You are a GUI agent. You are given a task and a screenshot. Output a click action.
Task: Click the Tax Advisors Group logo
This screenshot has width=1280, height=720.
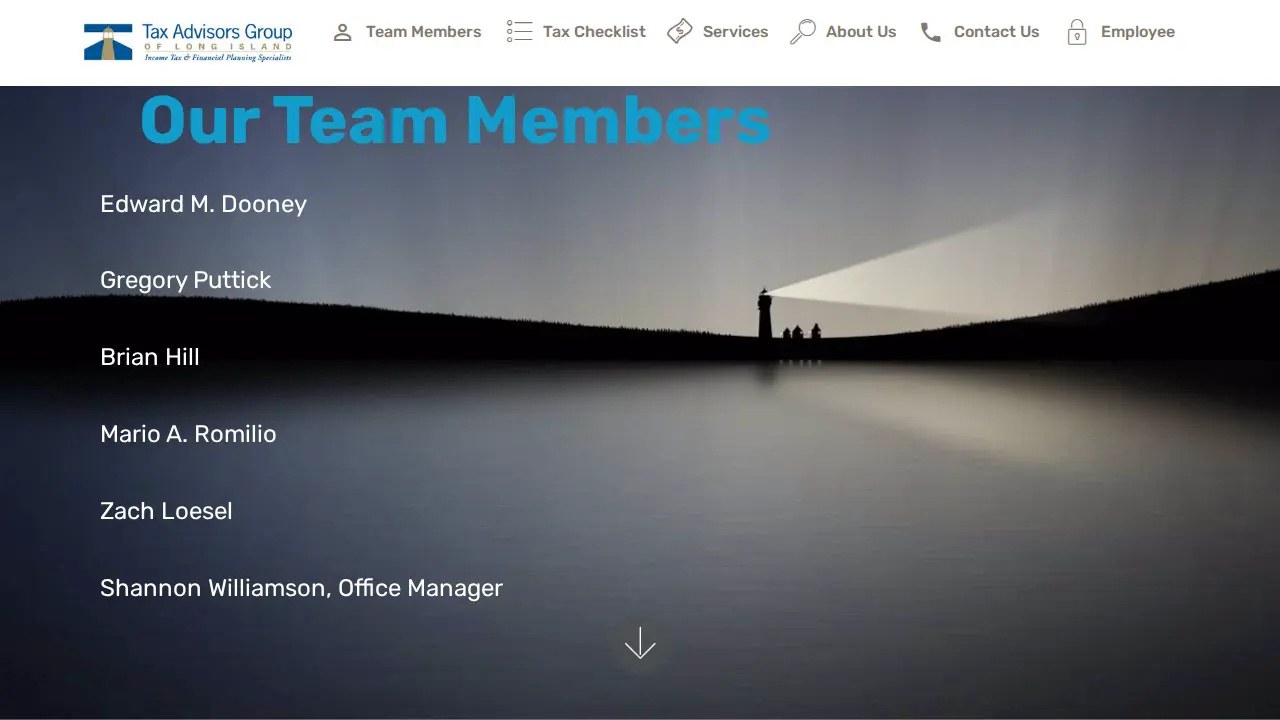click(188, 42)
